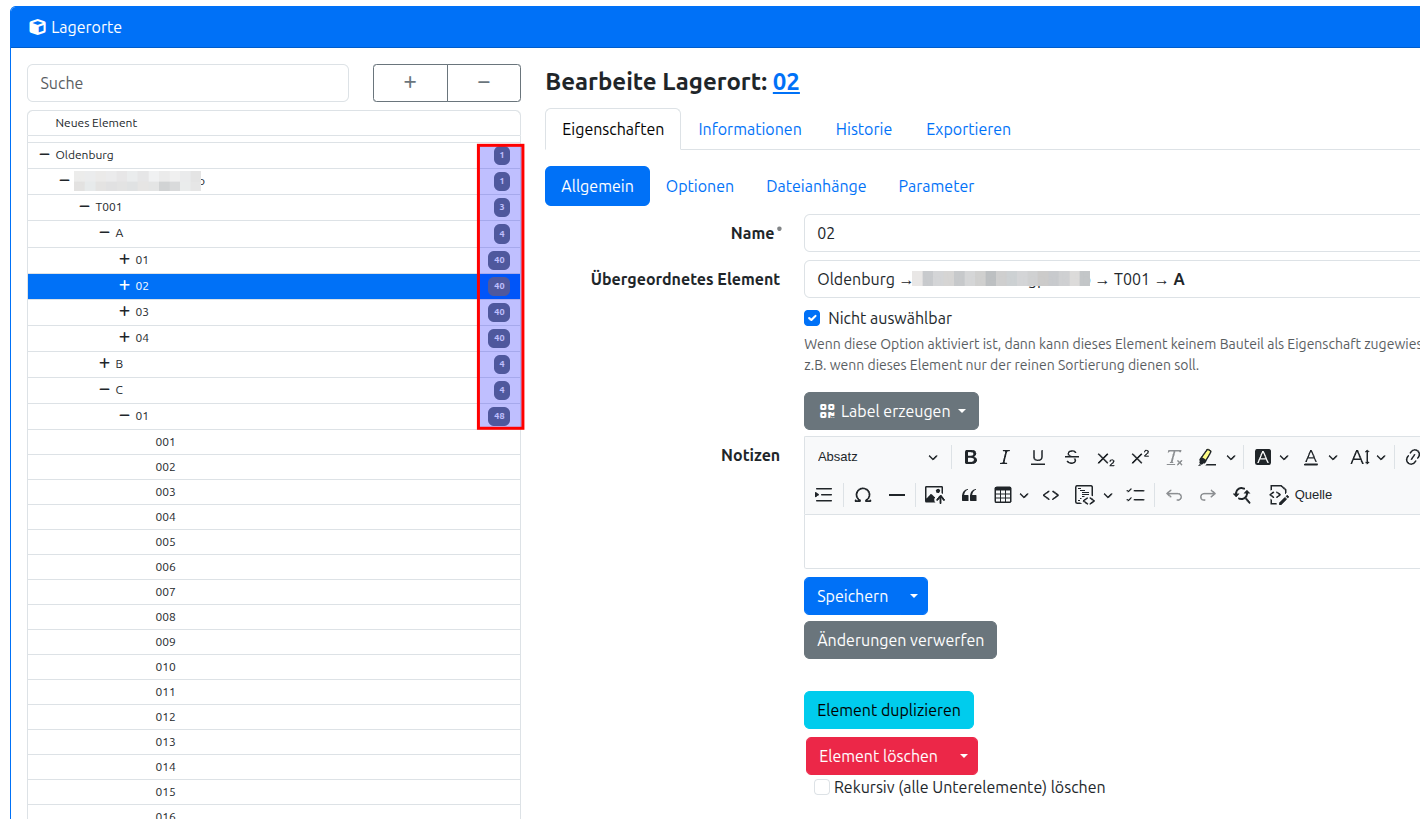This screenshot has height=819, width=1420.
Task: Open the Dateianhänge sub-tab
Action: point(816,186)
